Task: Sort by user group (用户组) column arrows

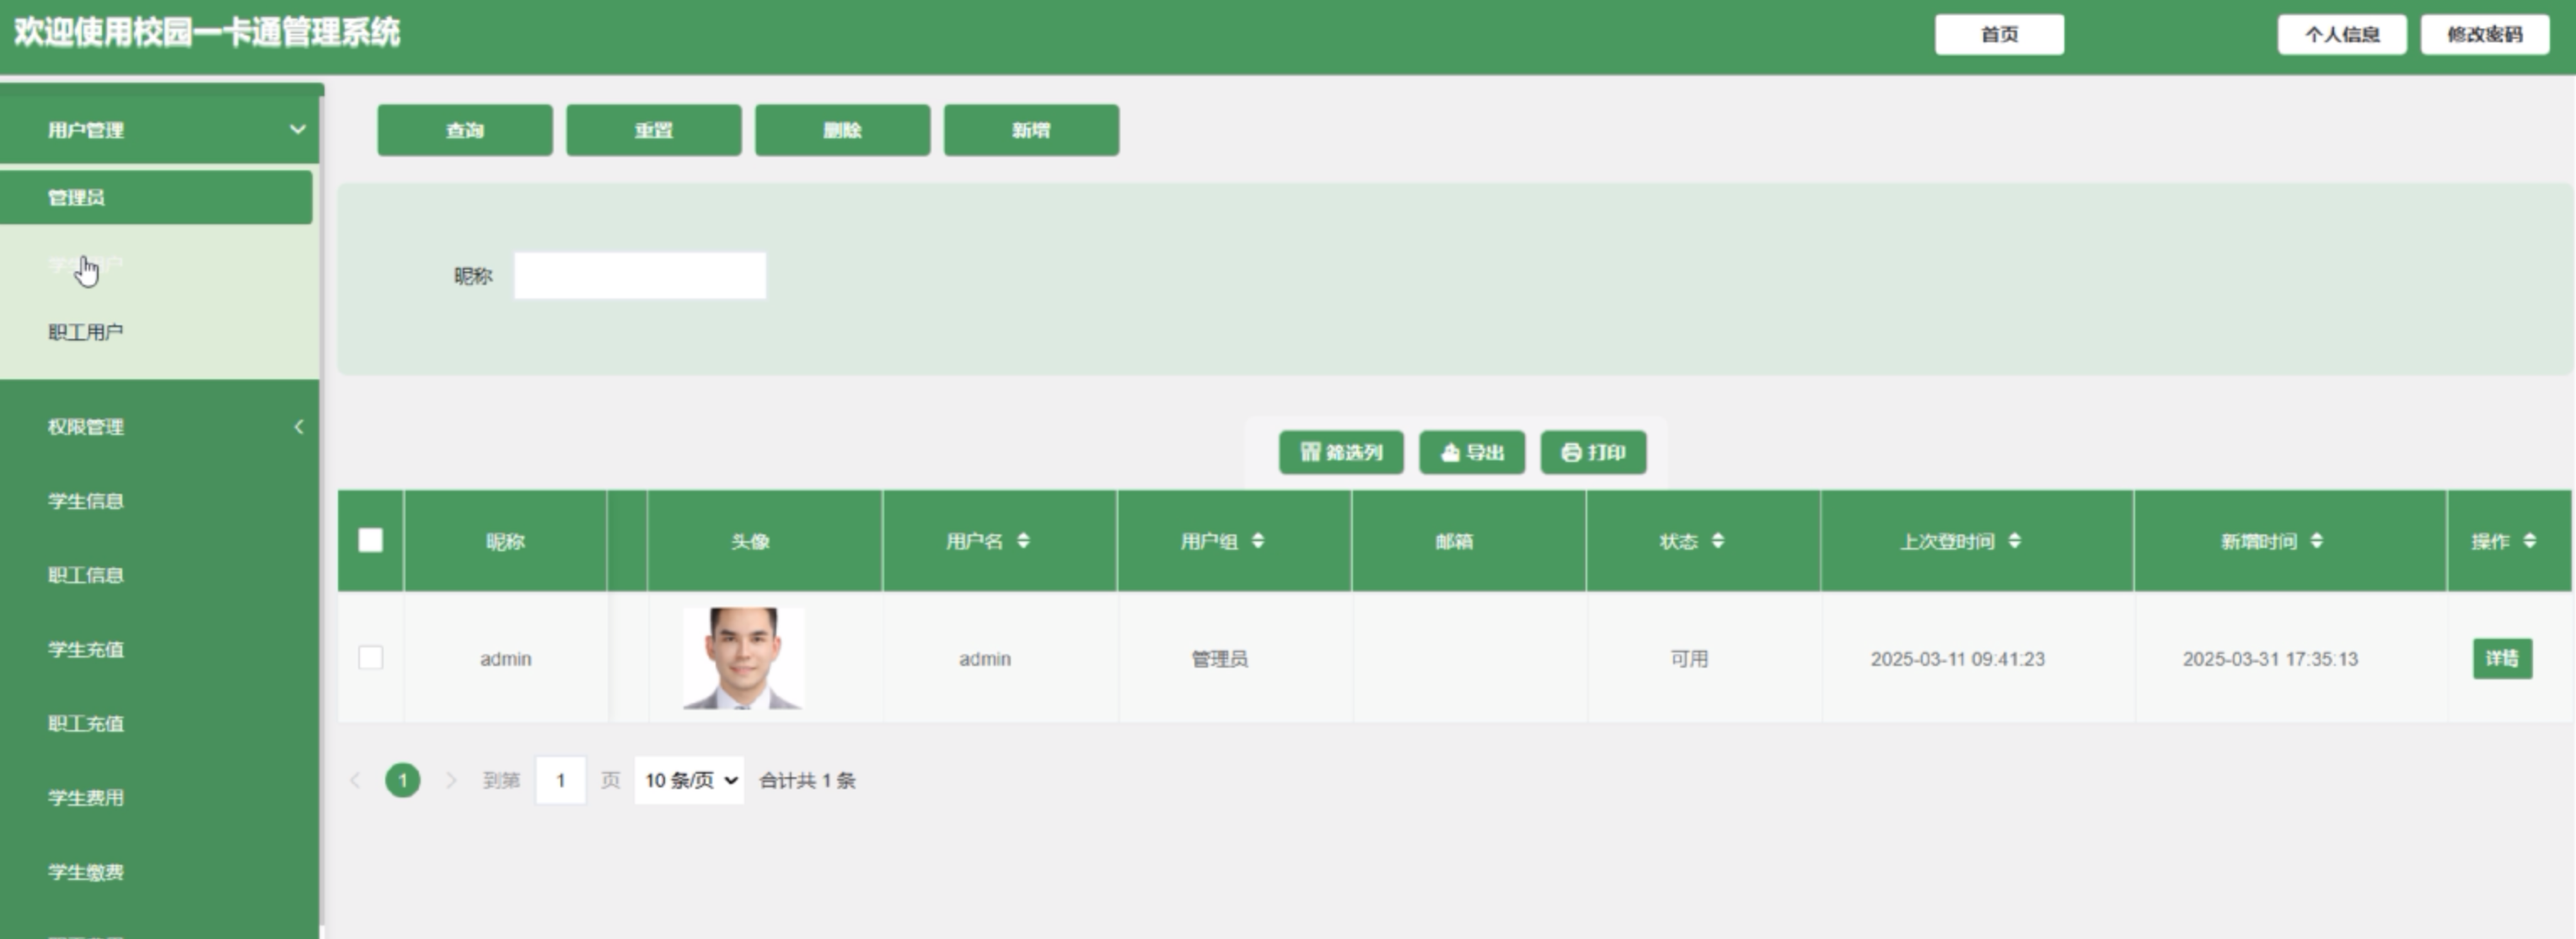Action: [1258, 541]
